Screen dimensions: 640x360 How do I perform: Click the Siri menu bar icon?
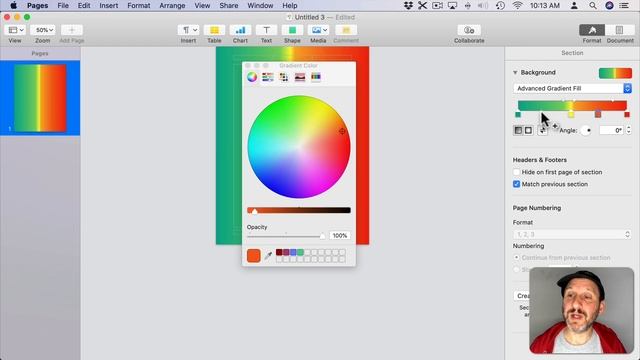point(609,6)
